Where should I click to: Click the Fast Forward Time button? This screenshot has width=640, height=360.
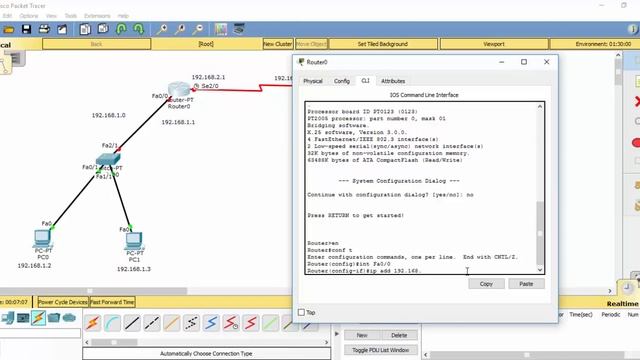[x=112, y=302]
